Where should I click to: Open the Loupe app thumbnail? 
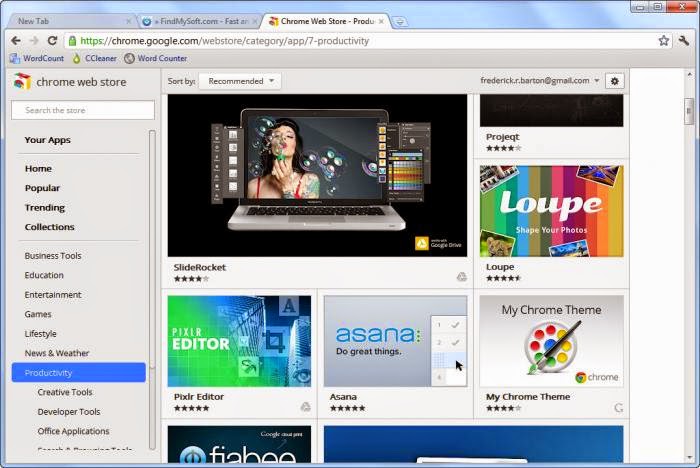tap(551, 211)
